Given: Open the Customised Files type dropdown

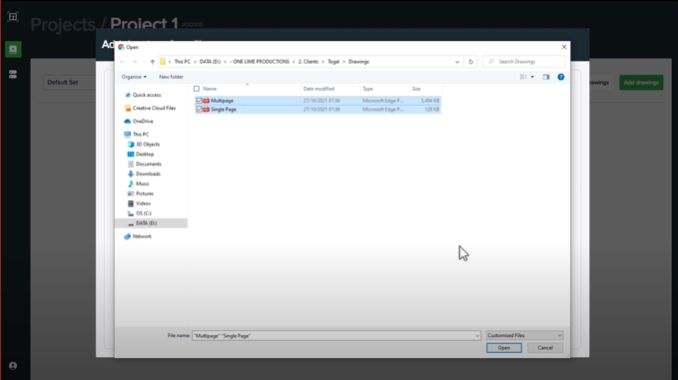Looking at the screenshot, I should pos(524,335).
